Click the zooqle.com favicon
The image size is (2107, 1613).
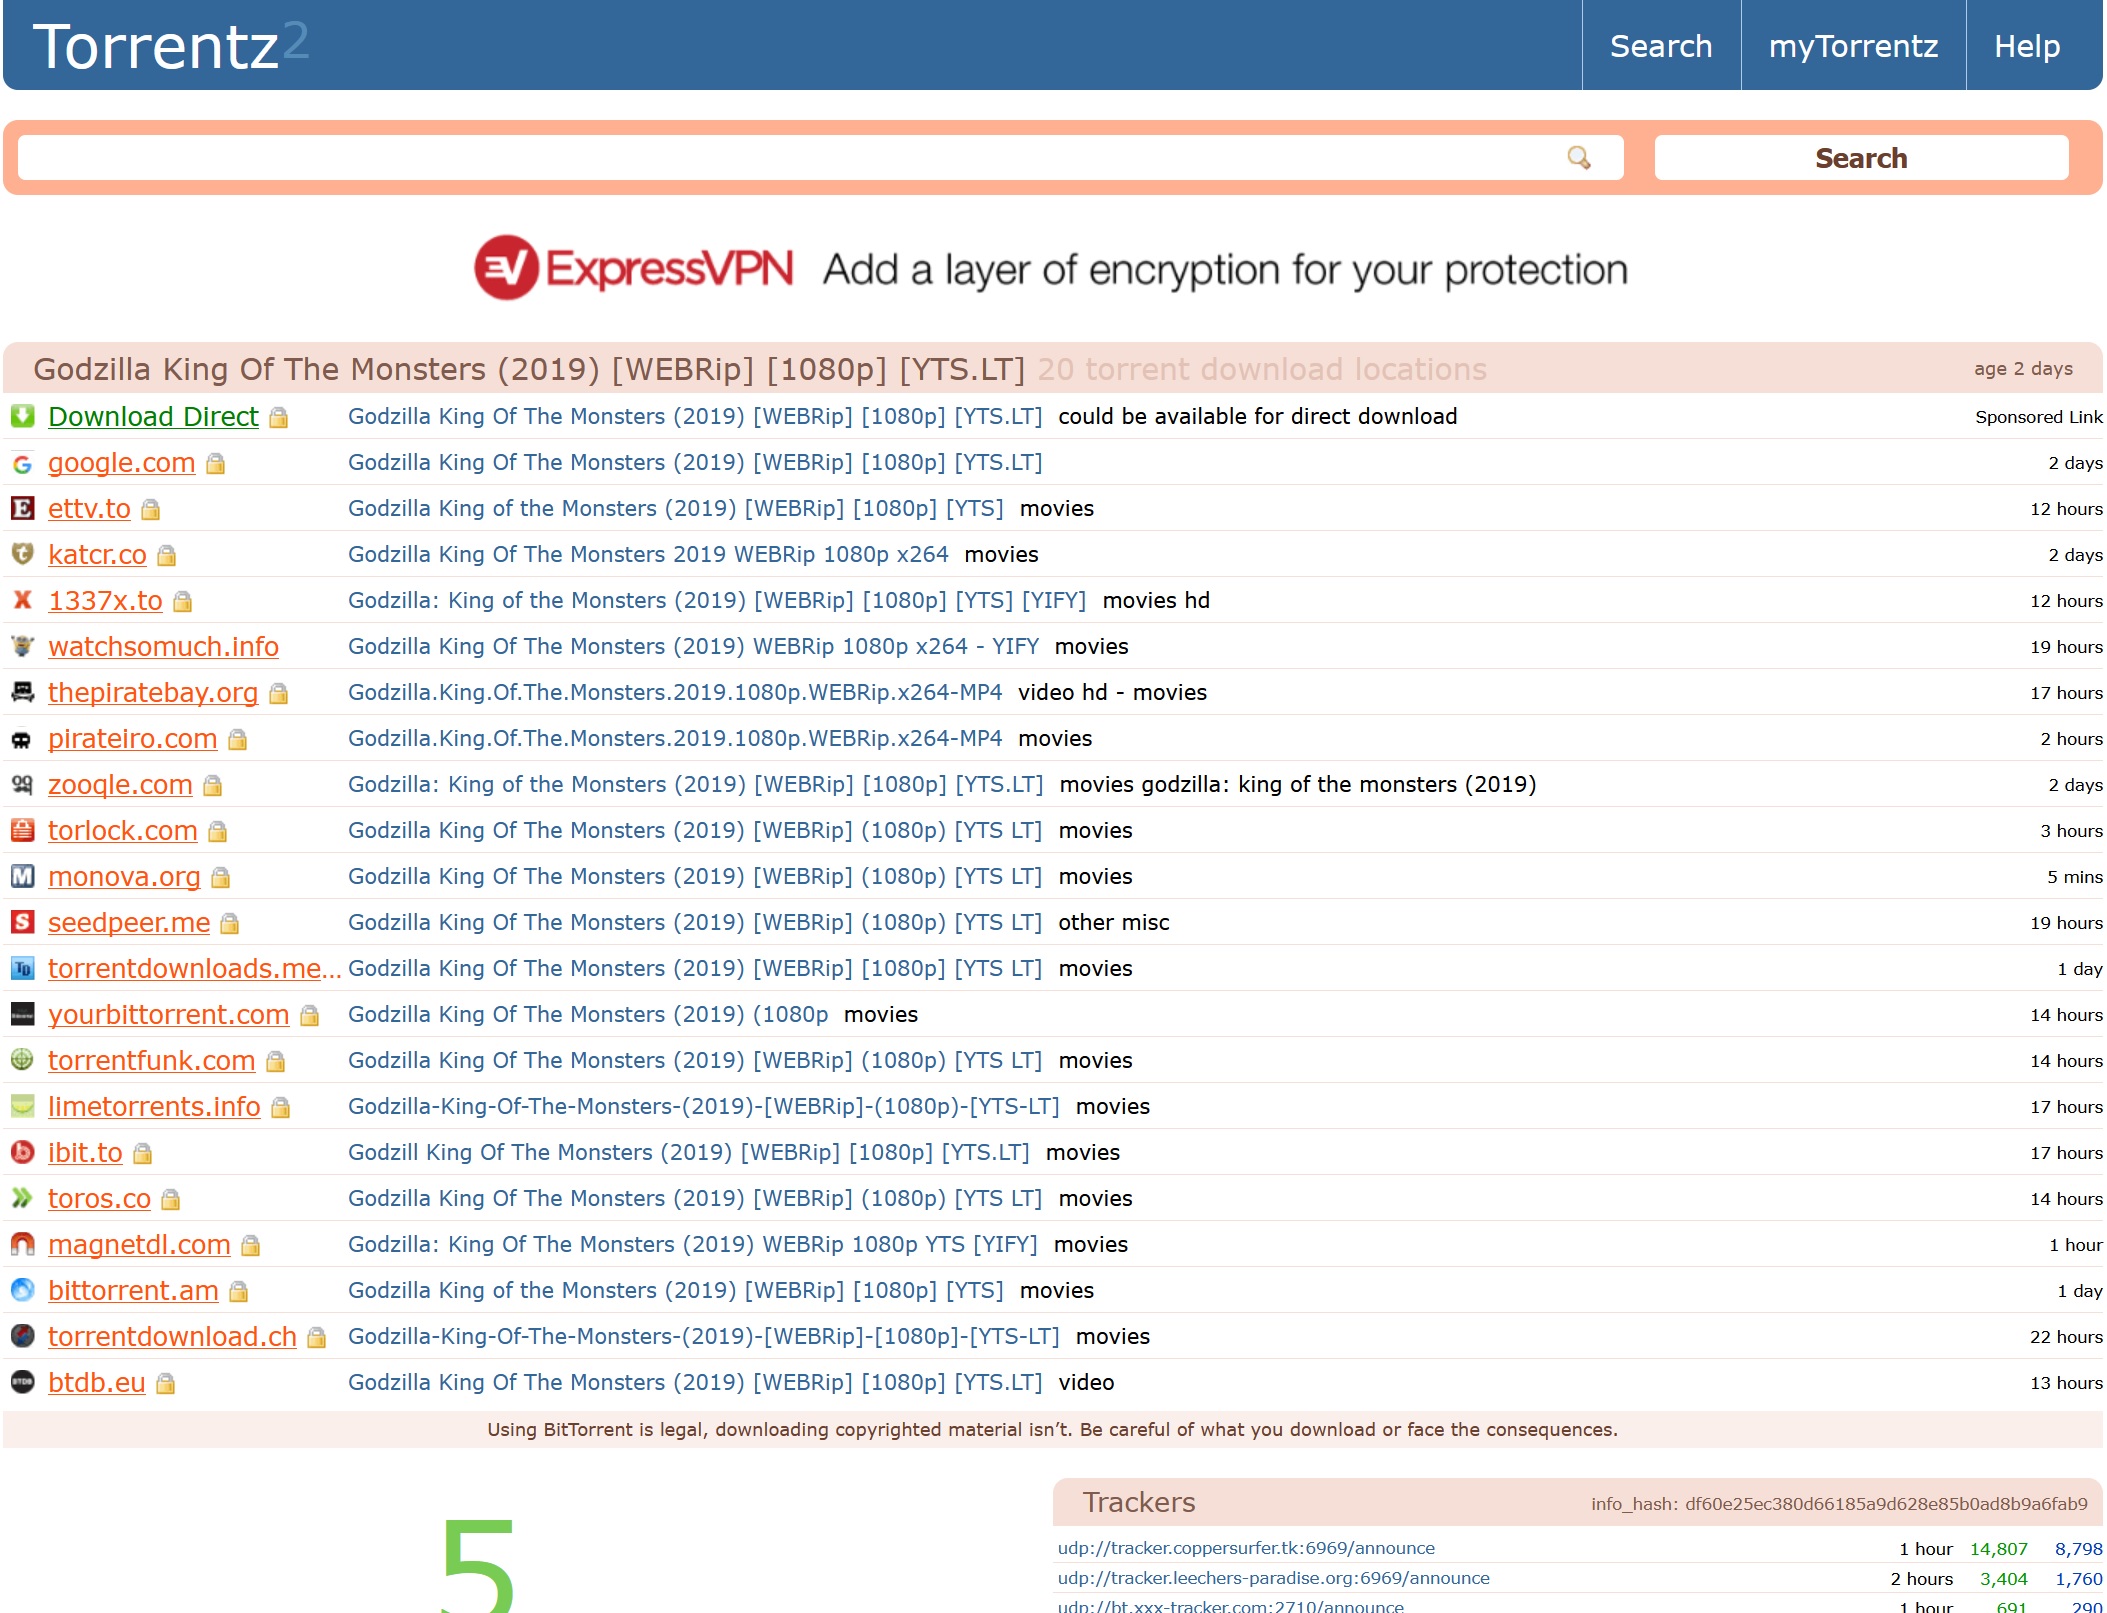tap(22, 784)
